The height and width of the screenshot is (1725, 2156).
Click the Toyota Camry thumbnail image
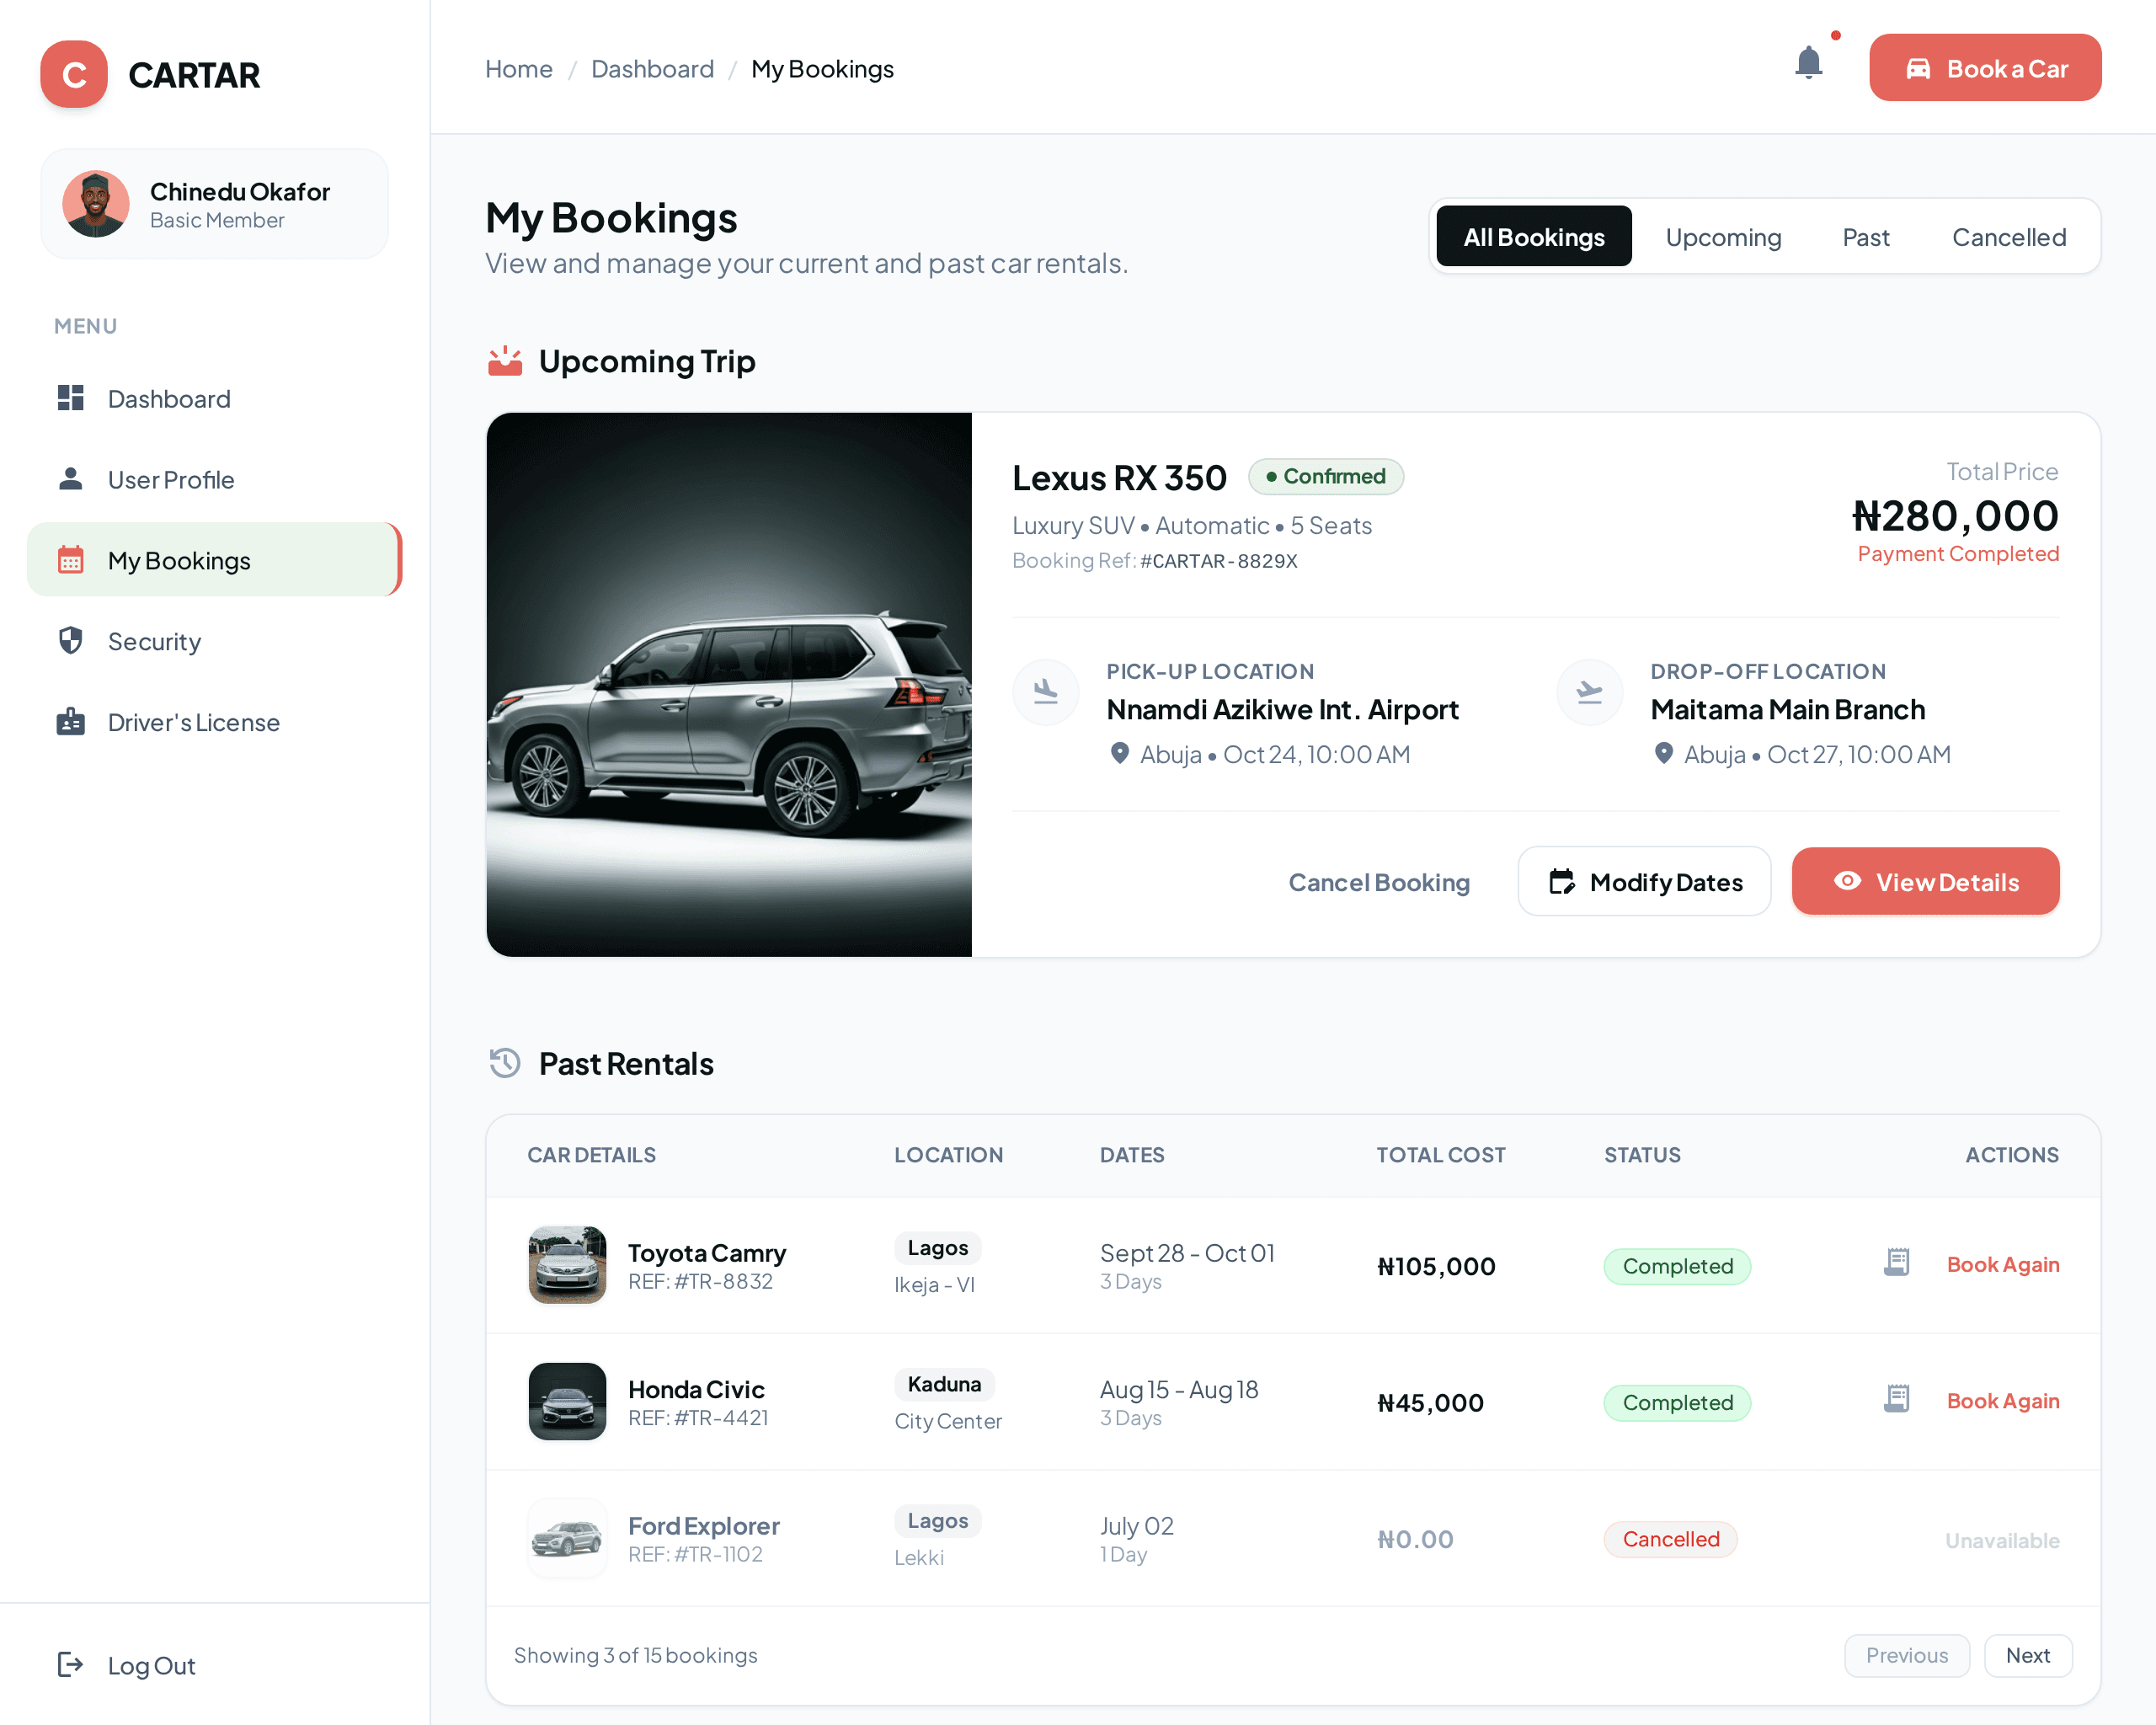pyautogui.click(x=567, y=1264)
